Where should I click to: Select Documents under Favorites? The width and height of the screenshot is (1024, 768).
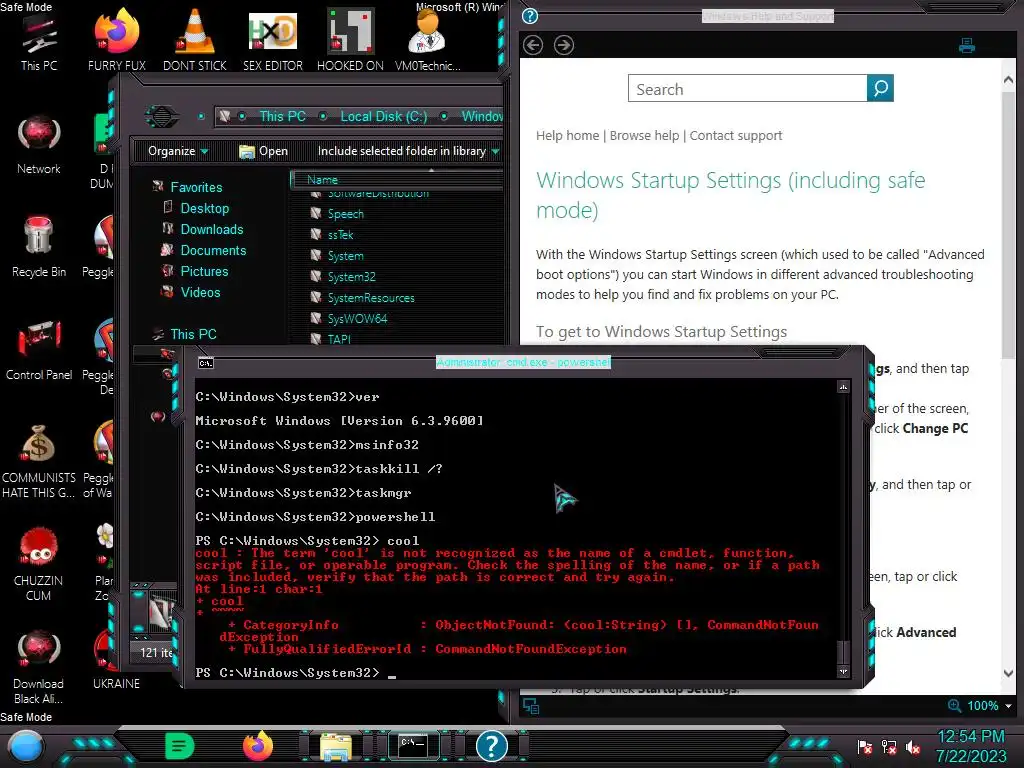pyautogui.click(x=213, y=250)
